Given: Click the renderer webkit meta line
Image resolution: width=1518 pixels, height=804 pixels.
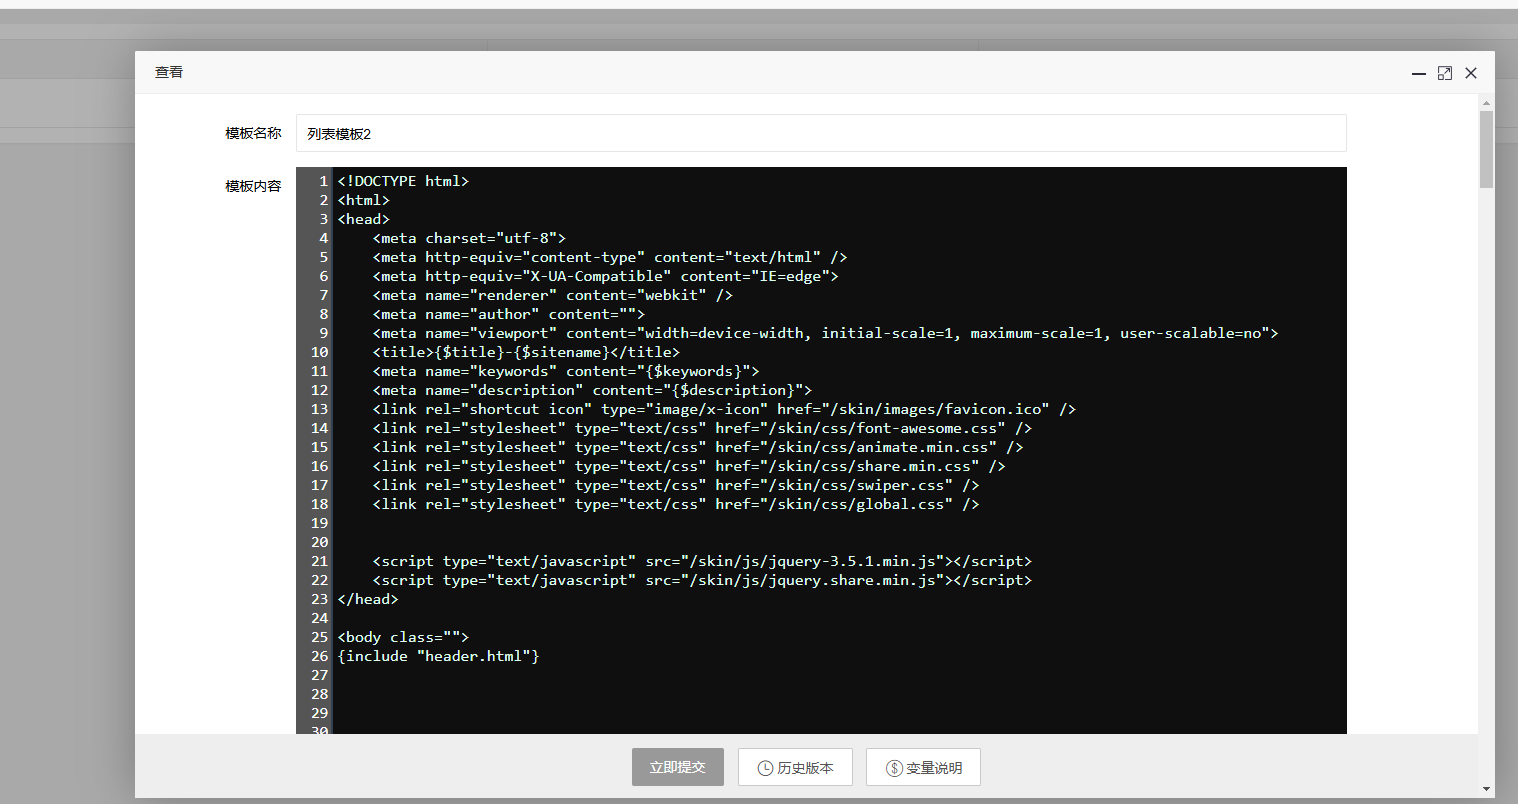Looking at the screenshot, I should point(553,295).
